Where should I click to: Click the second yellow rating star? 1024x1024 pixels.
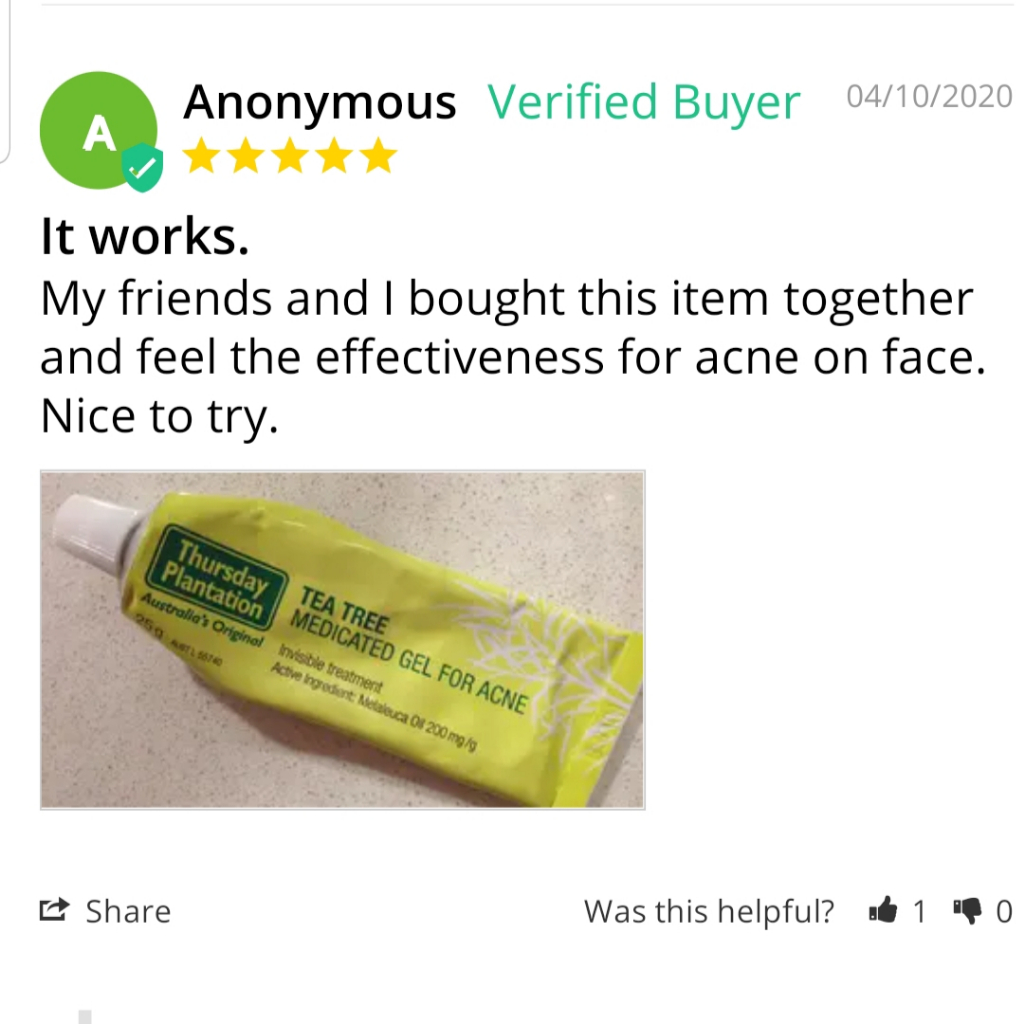click(x=246, y=155)
